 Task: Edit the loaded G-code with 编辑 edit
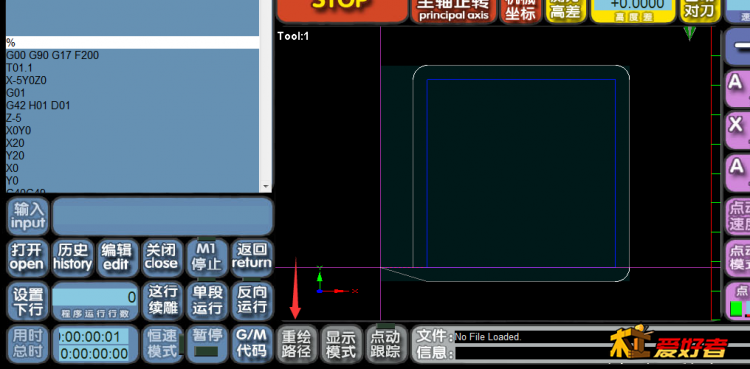click(x=116, y=257)
